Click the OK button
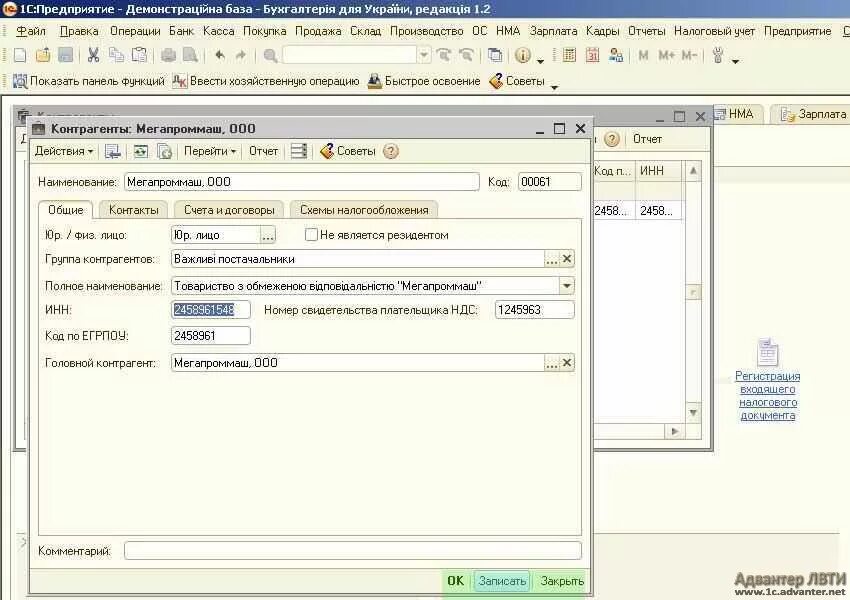This screenshot has height=600, width=850. point(455,581)
